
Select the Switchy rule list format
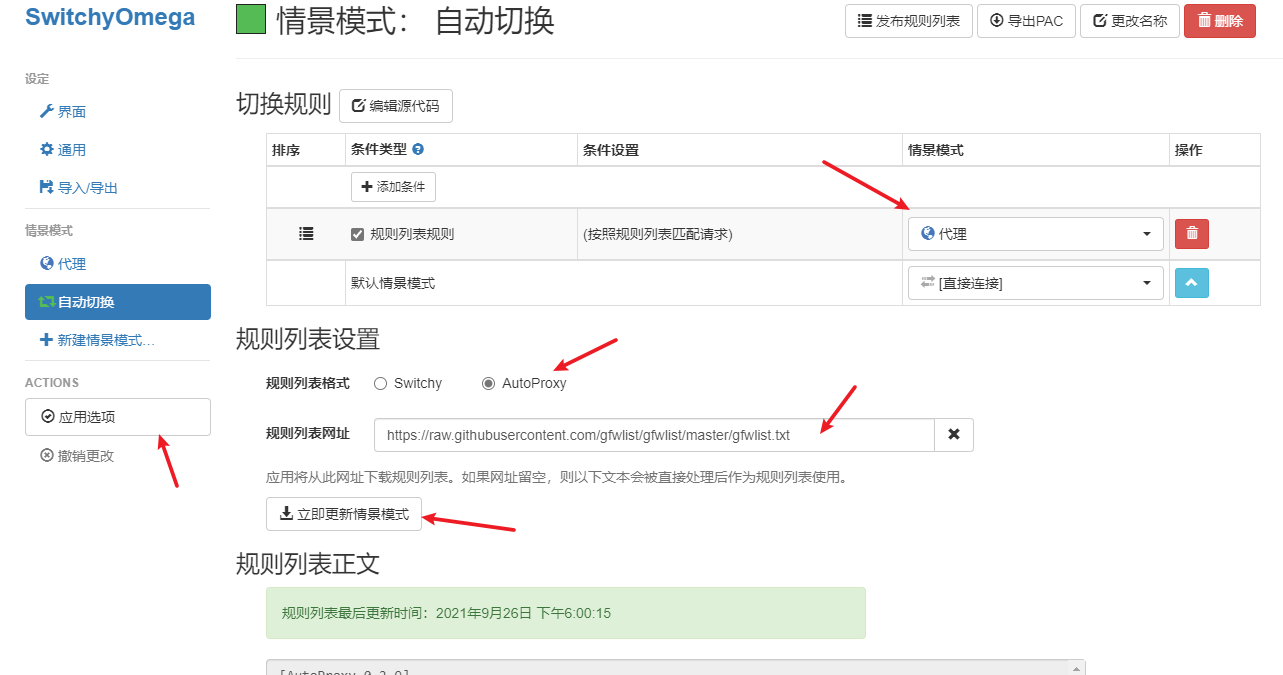click(x=380, y=383)
